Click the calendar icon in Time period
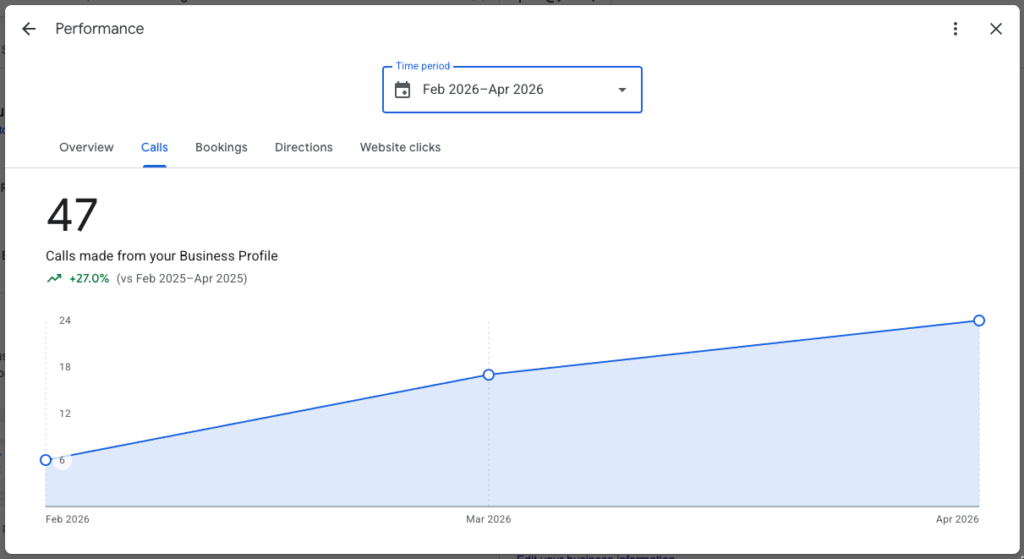Viewport: 1024px width, 559px height. click(402, 89)
